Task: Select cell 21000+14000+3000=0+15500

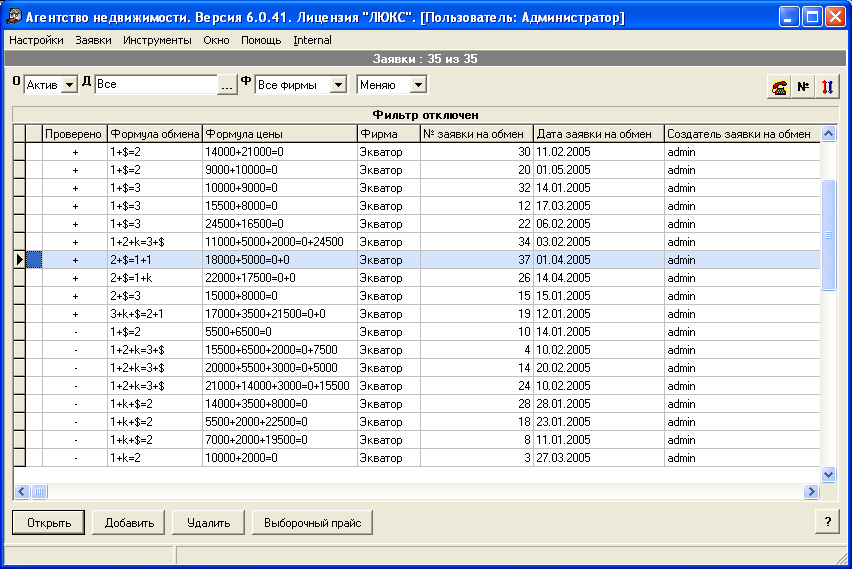Action: [x=280, y=386]
